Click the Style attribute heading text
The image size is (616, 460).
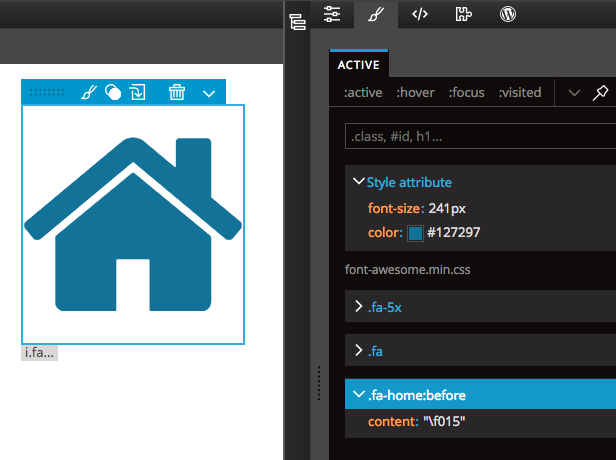[x=409, y=182]
